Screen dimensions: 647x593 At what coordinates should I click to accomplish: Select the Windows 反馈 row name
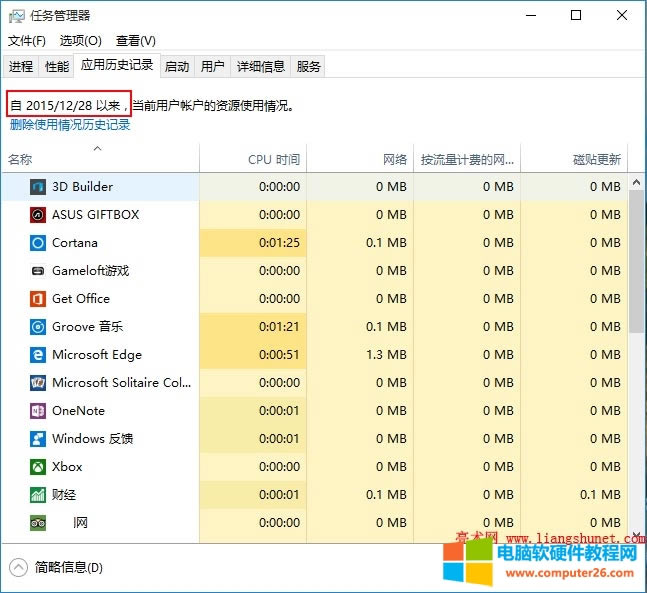[92, 439]
